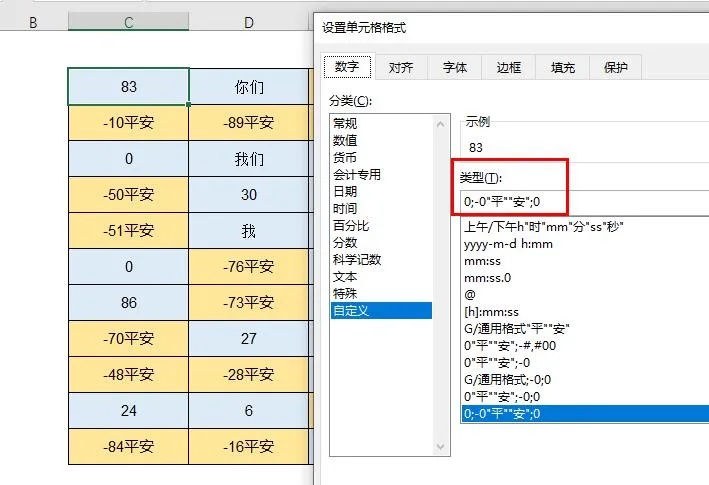This screenshot has height=485, width=709.
Task: Select the 边框 tab
Action: coord(509,67)
